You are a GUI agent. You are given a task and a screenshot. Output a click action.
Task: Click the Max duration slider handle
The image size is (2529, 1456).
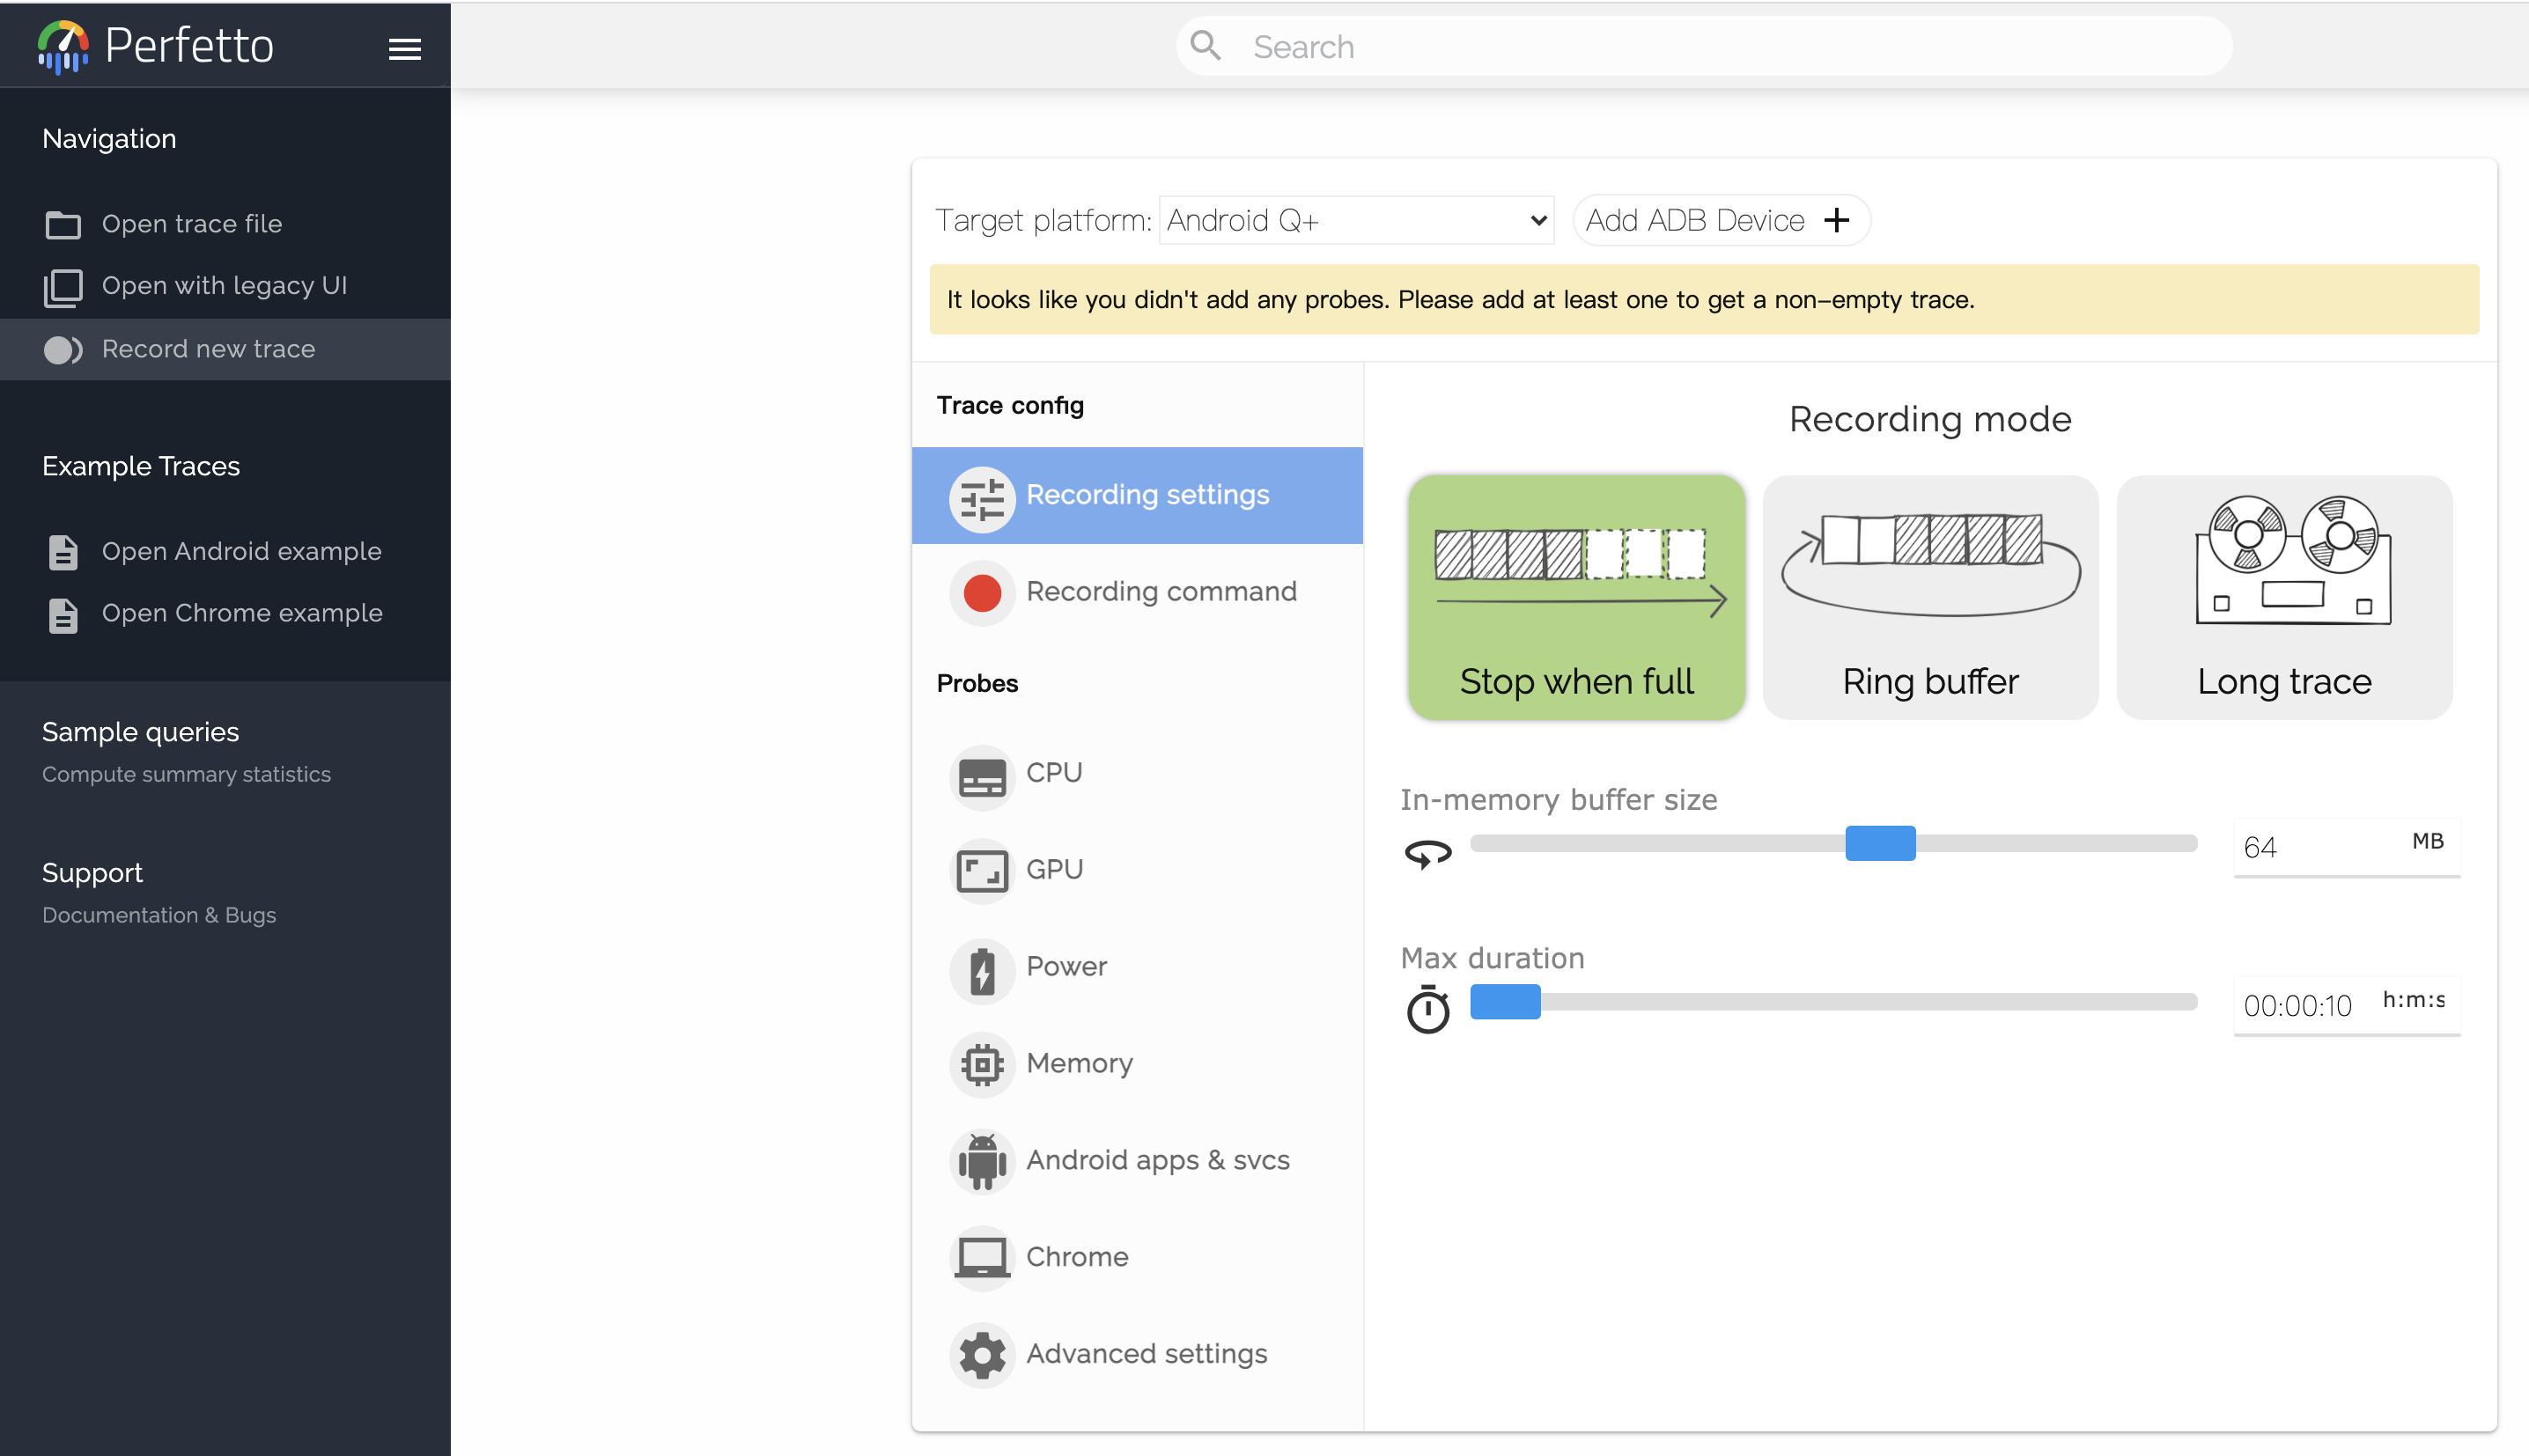pyautogui.click(x=1505, y=1002)
